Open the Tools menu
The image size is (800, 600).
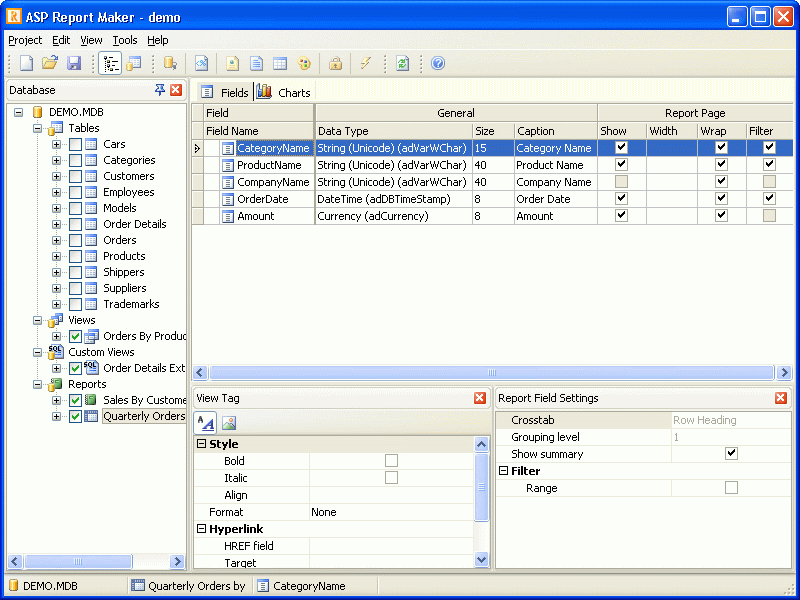pyautogui.click(x=125, y=40)
